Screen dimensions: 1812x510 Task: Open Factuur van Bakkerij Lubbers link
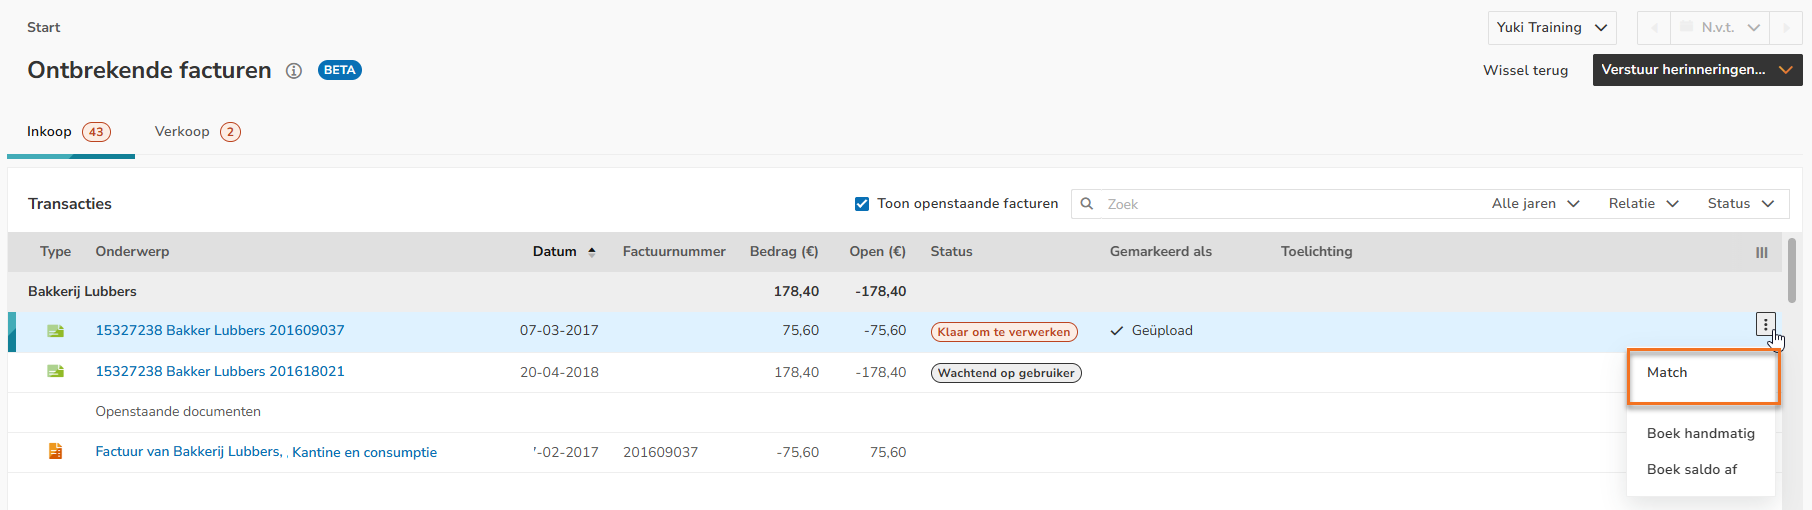[189, 452]
